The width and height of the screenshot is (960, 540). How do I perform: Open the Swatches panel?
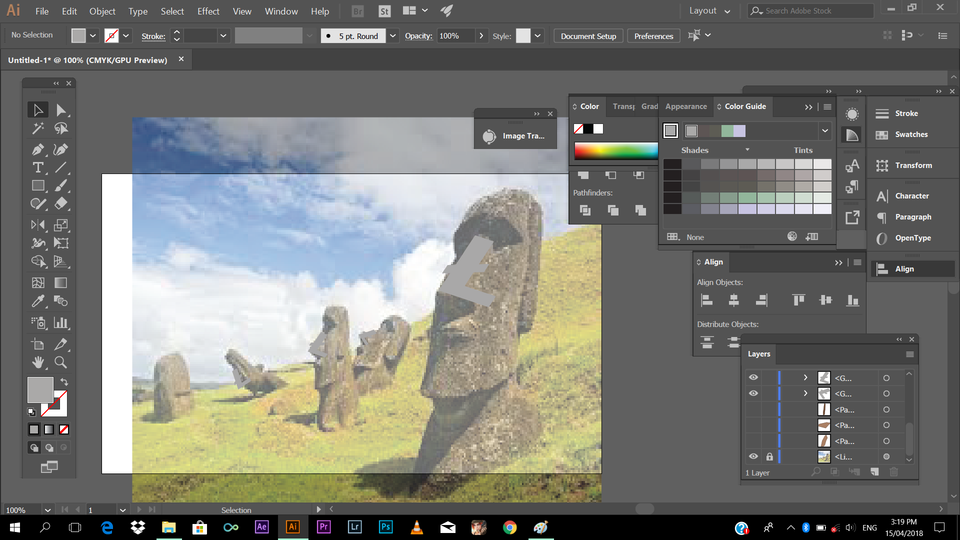pos(910,135)
